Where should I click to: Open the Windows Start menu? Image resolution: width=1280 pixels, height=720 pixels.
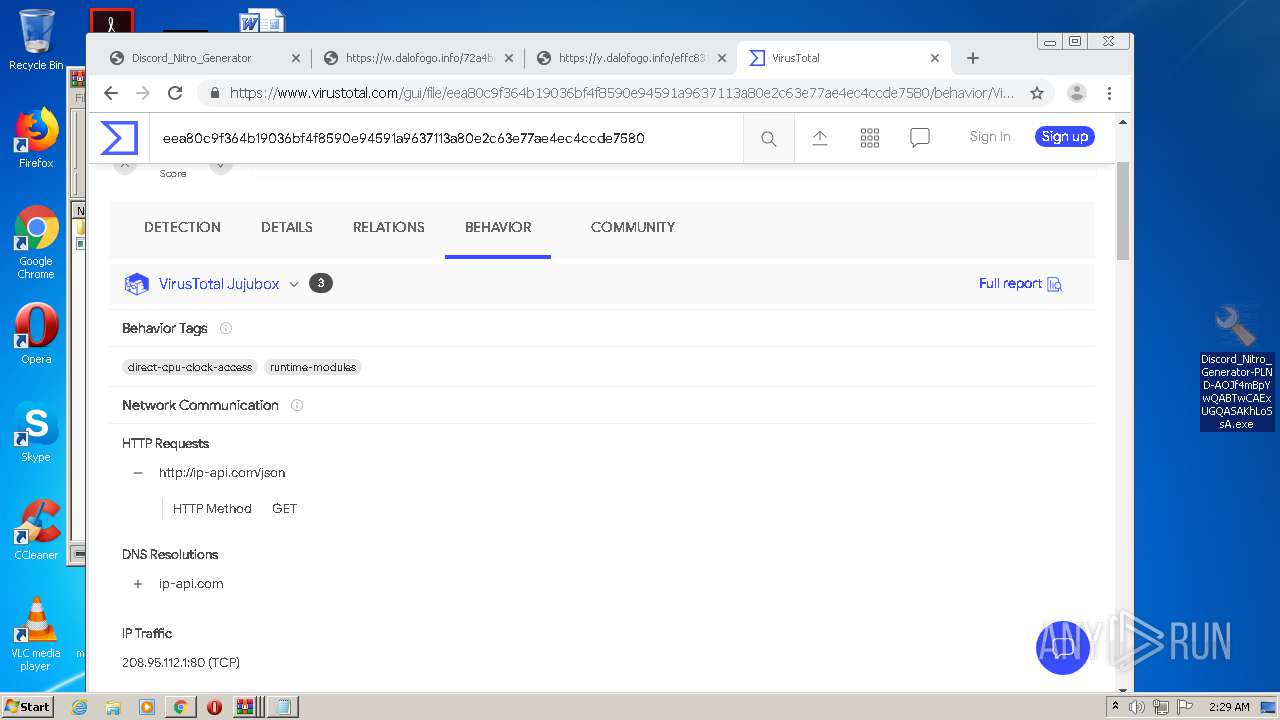click(x=28, y=706)
